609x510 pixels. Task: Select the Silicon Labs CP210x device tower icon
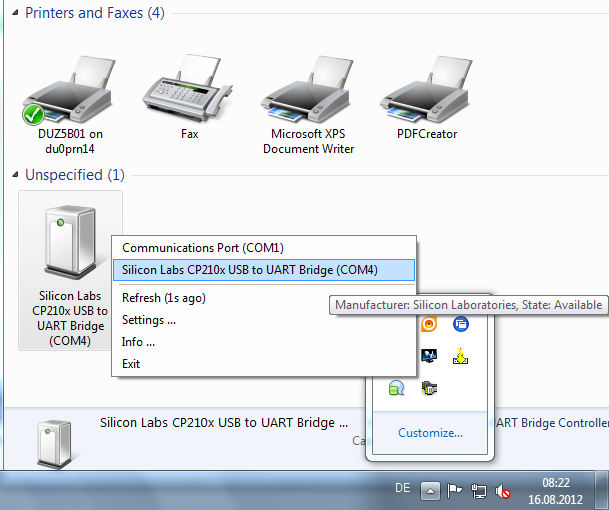(x=70, y=243)
